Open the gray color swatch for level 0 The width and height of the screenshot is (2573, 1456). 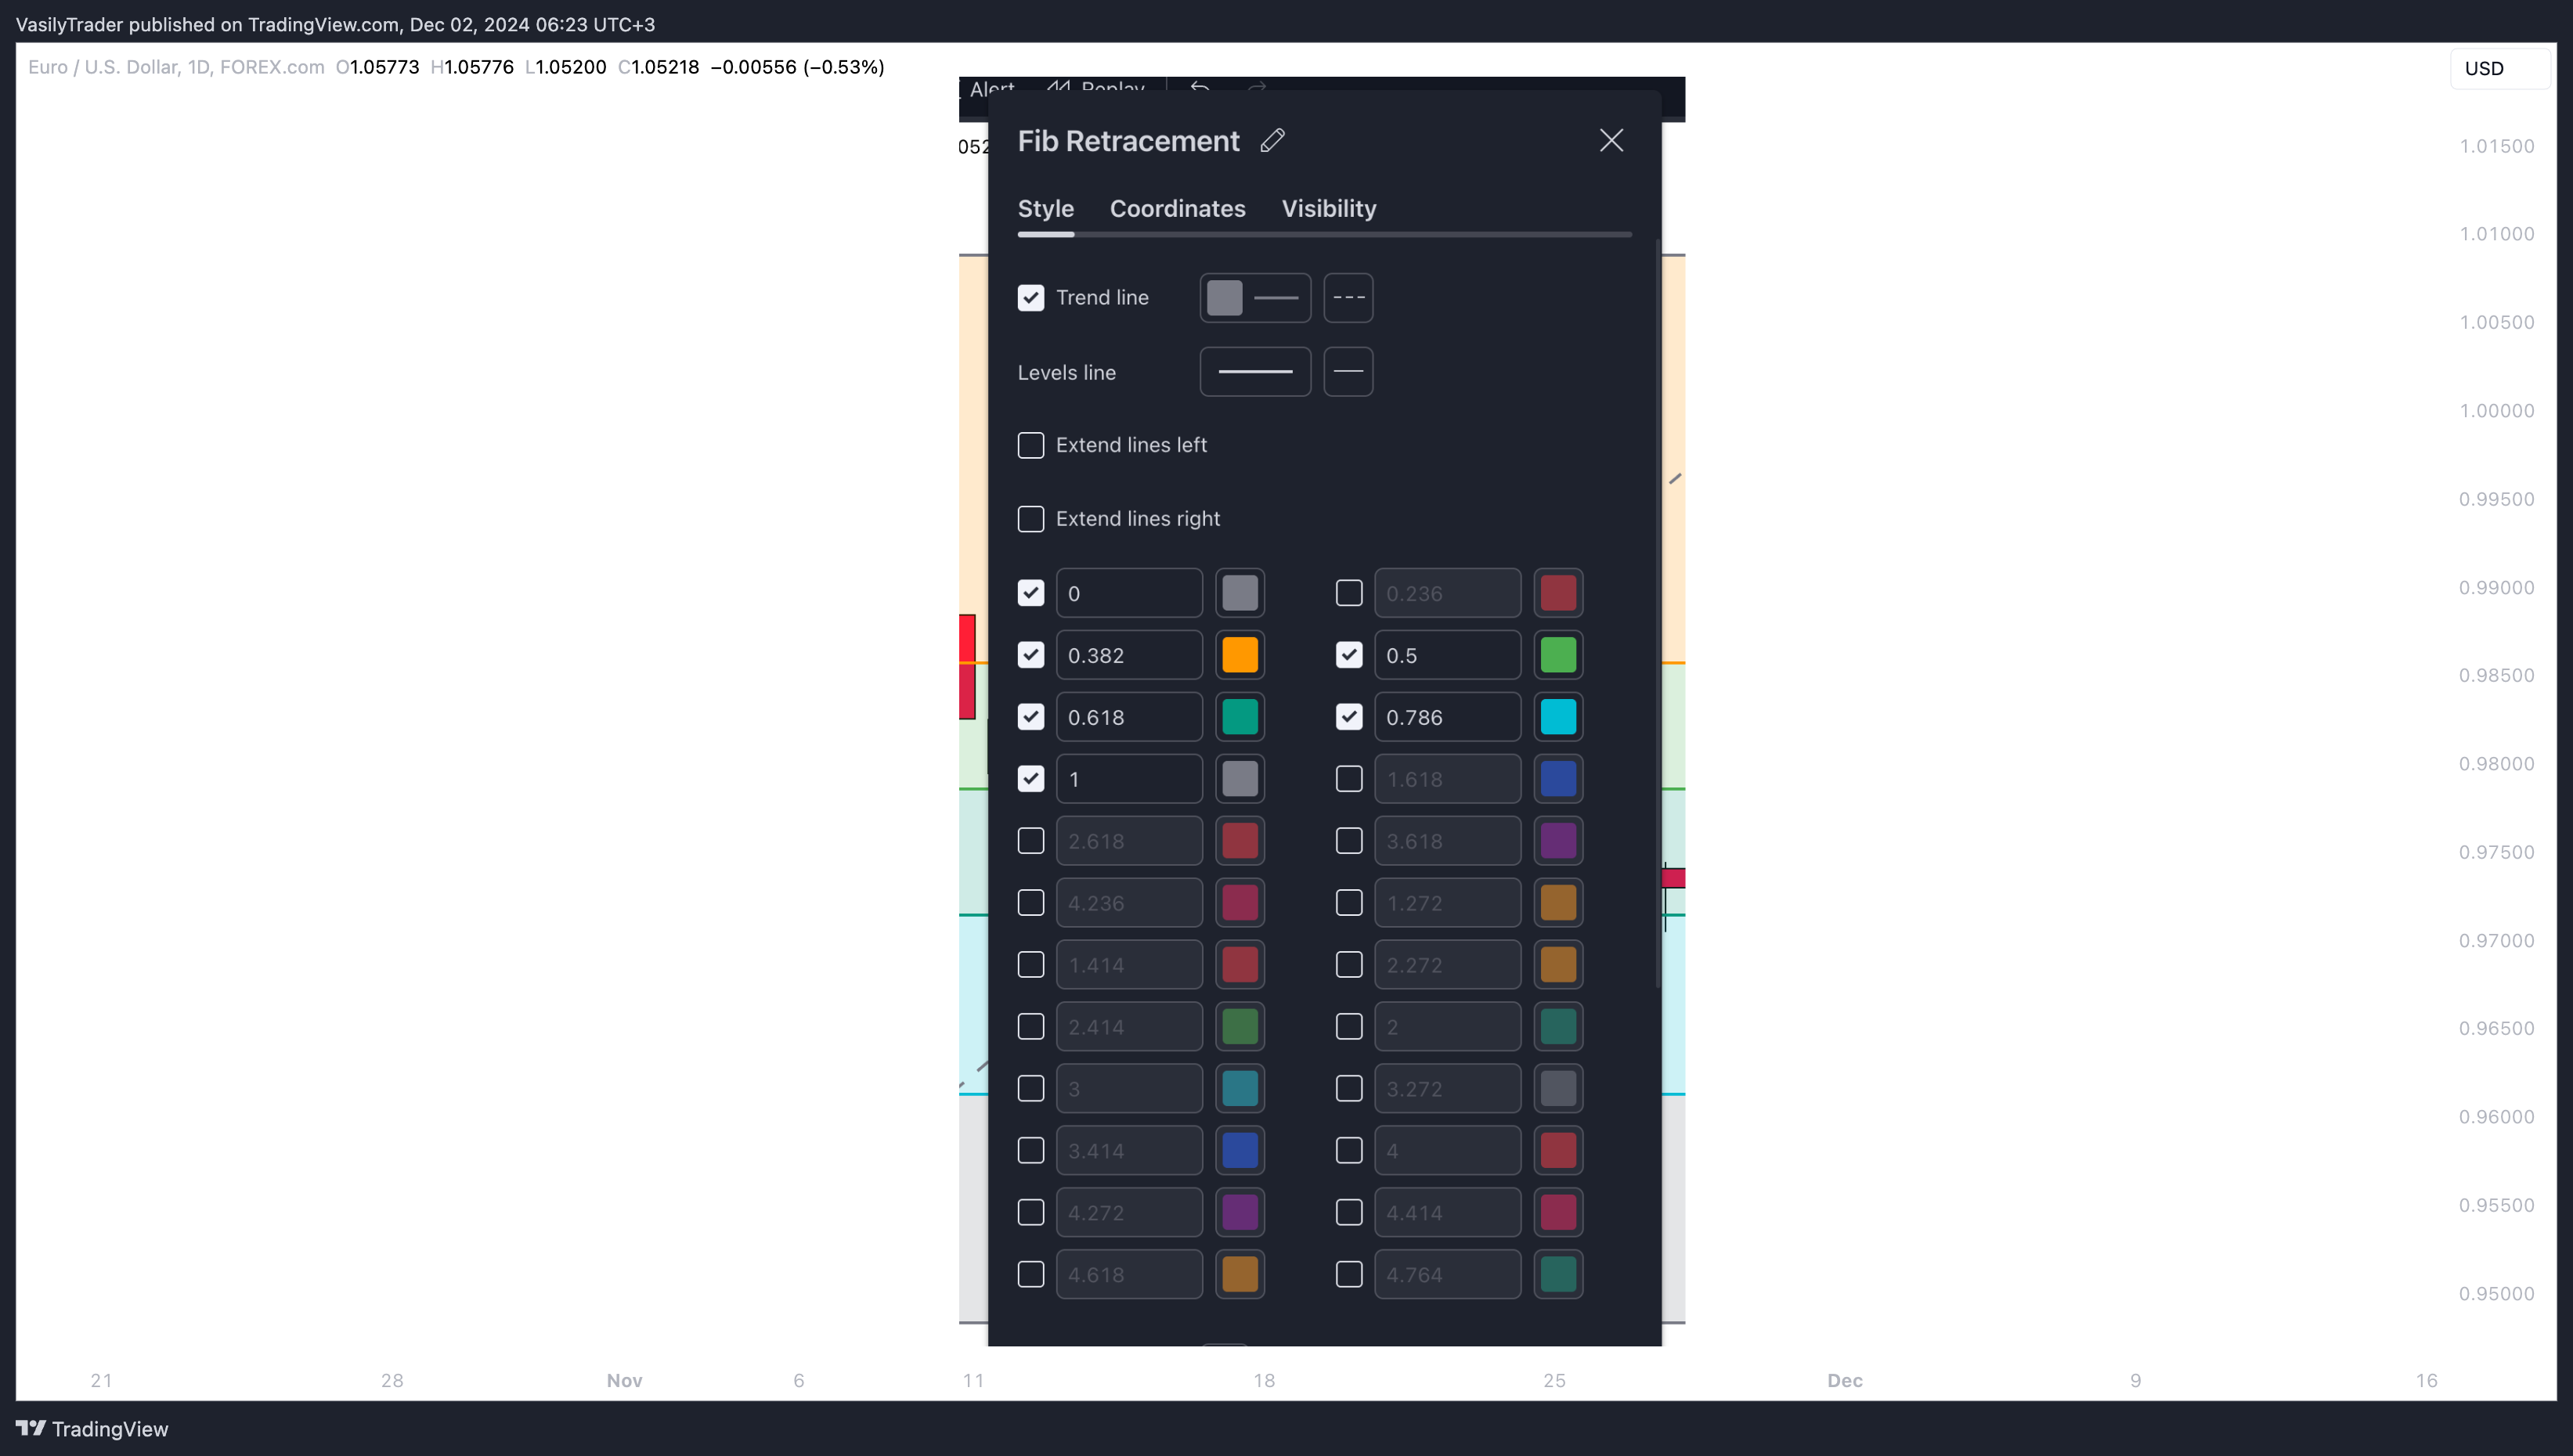click(x=1240, y=593)
